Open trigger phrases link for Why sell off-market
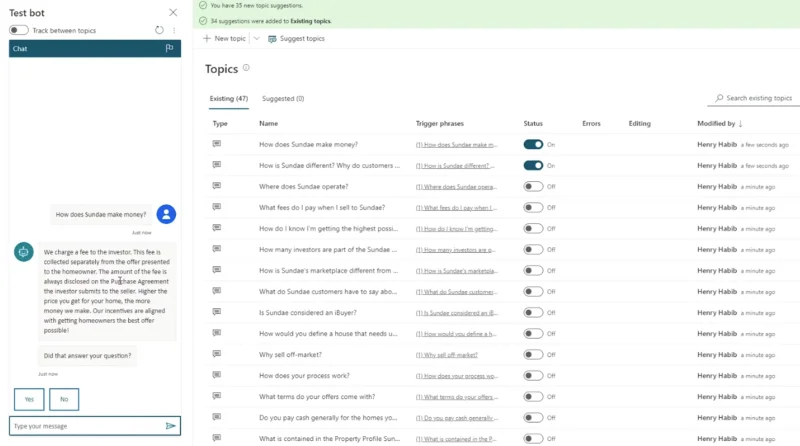The image size is (800, 446). coord(446,355)
